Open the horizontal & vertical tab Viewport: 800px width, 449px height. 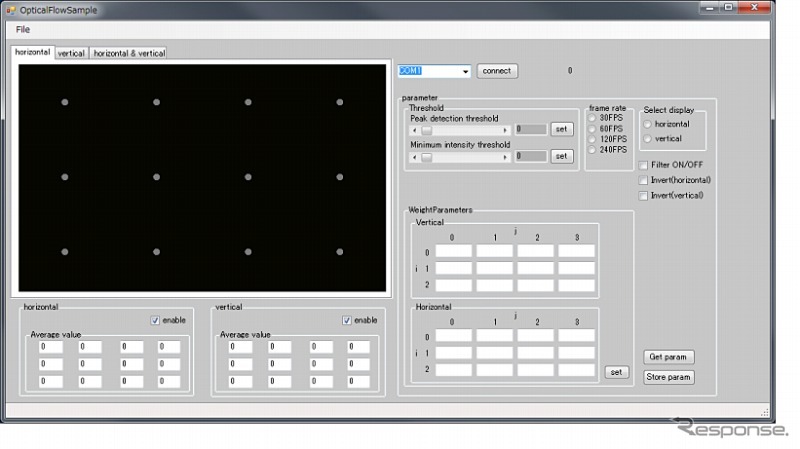(129, 53)
